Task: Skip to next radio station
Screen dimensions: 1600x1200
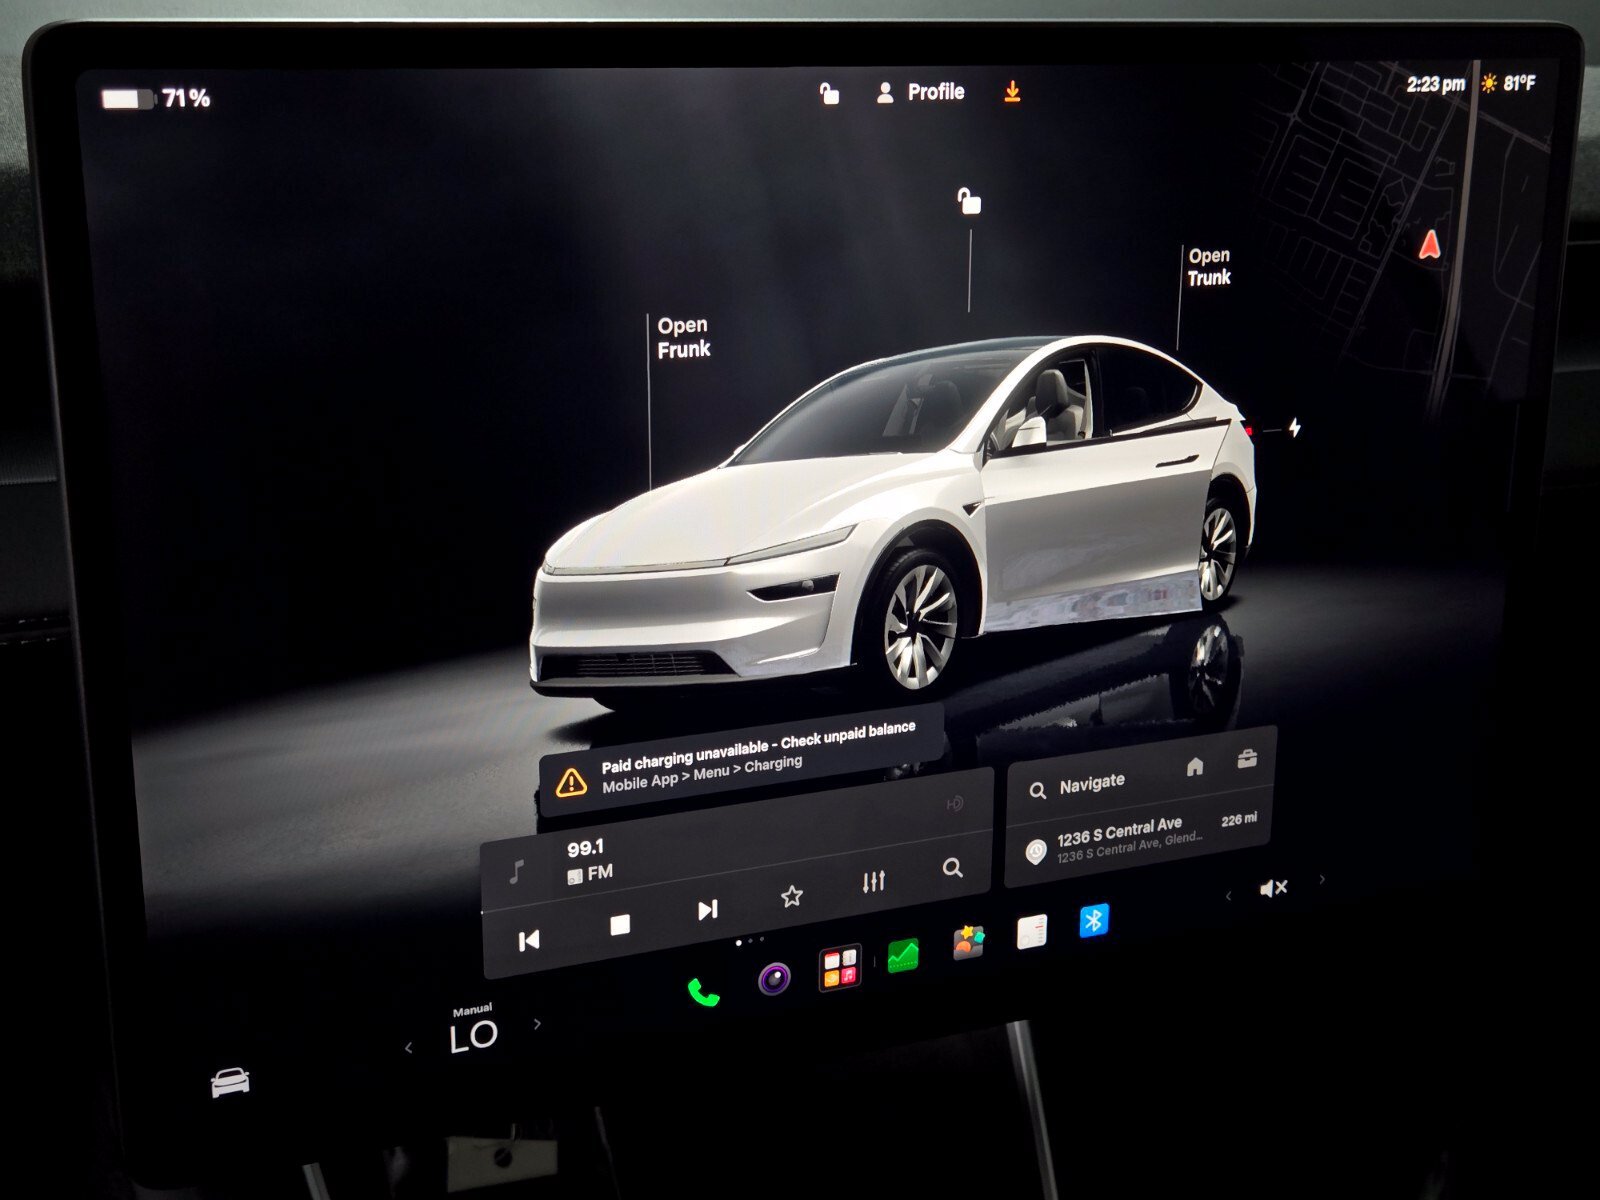Action: [708, 909]
